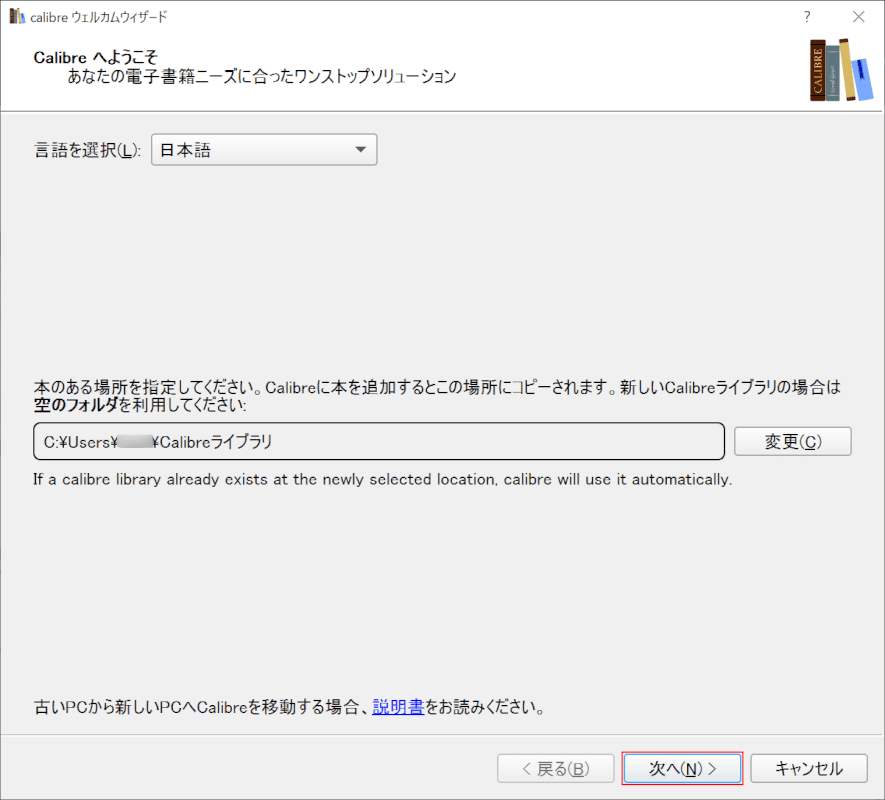Click the 'If a calibre library already exists' note
The image size is (885, 800).
(383, 479)
